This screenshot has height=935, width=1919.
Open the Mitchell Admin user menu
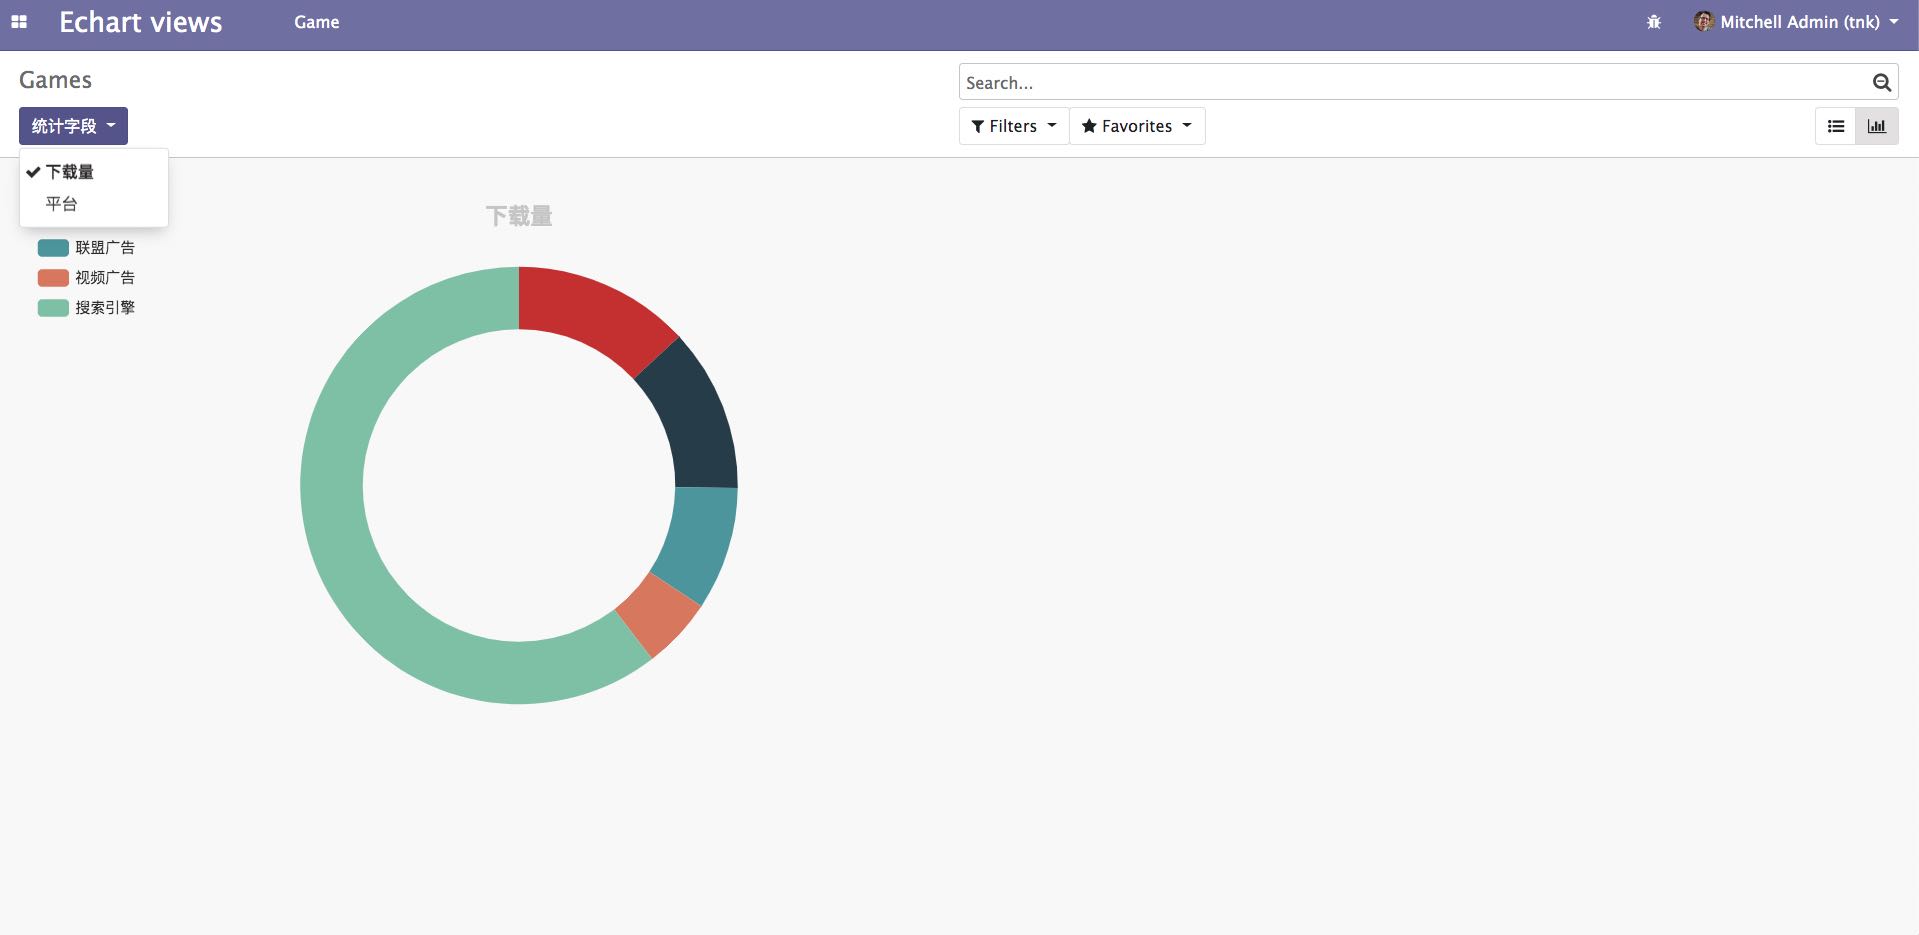point(1797,22)
